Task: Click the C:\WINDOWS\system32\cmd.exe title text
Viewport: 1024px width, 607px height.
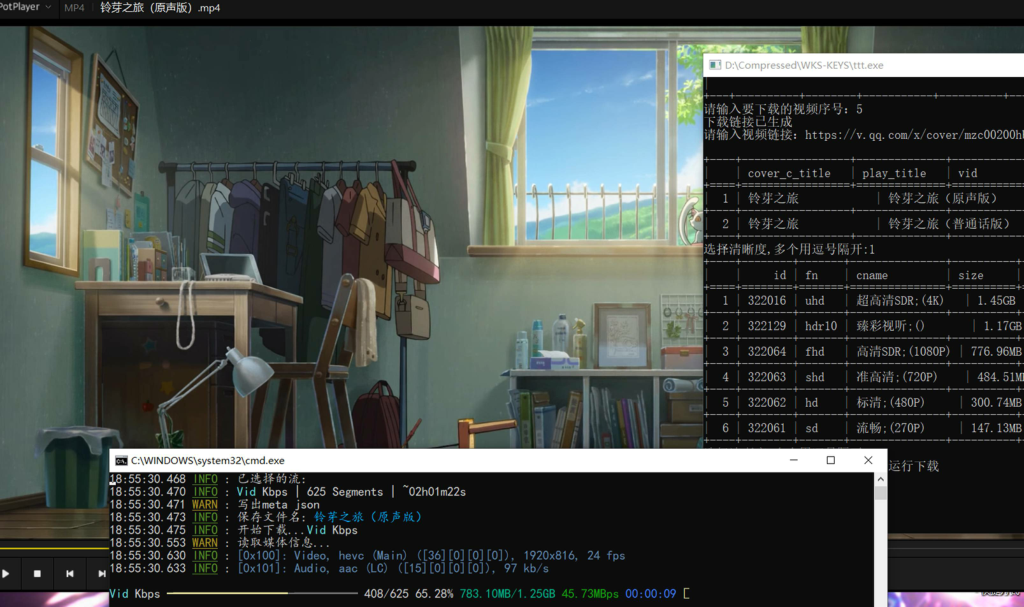Action: [x=208, y=461]
